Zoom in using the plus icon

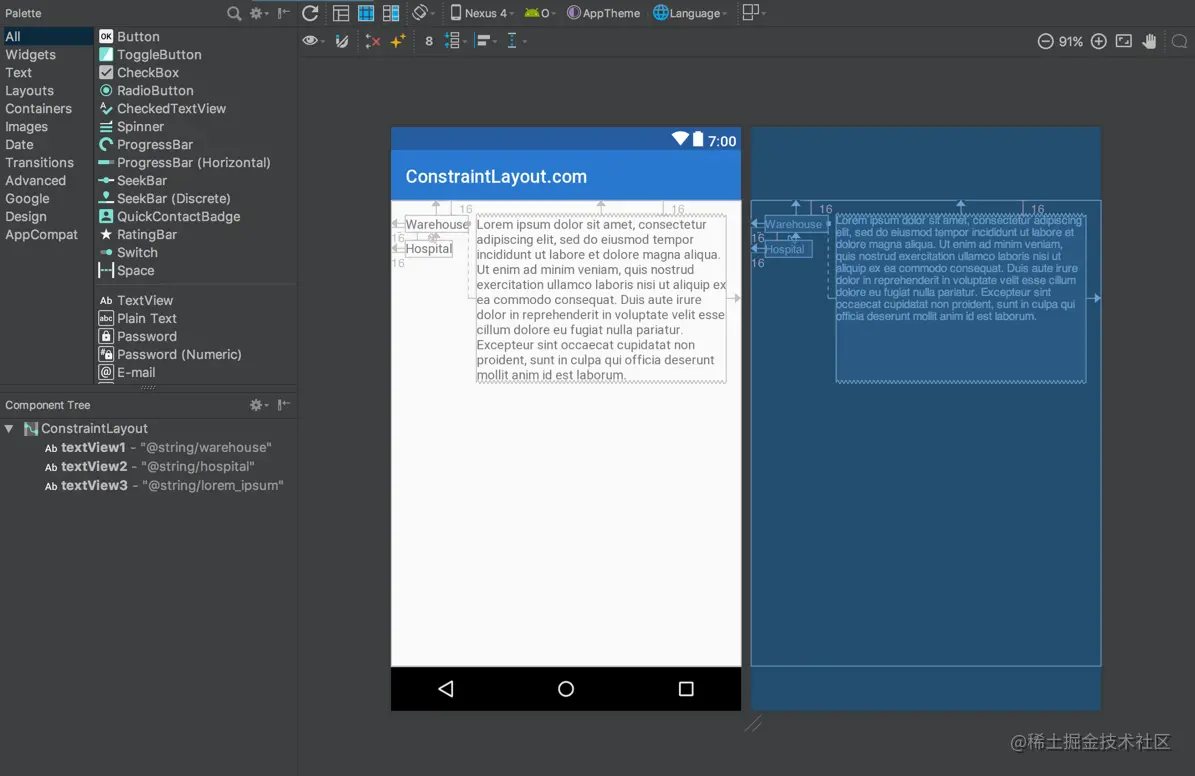point(1098,41)
